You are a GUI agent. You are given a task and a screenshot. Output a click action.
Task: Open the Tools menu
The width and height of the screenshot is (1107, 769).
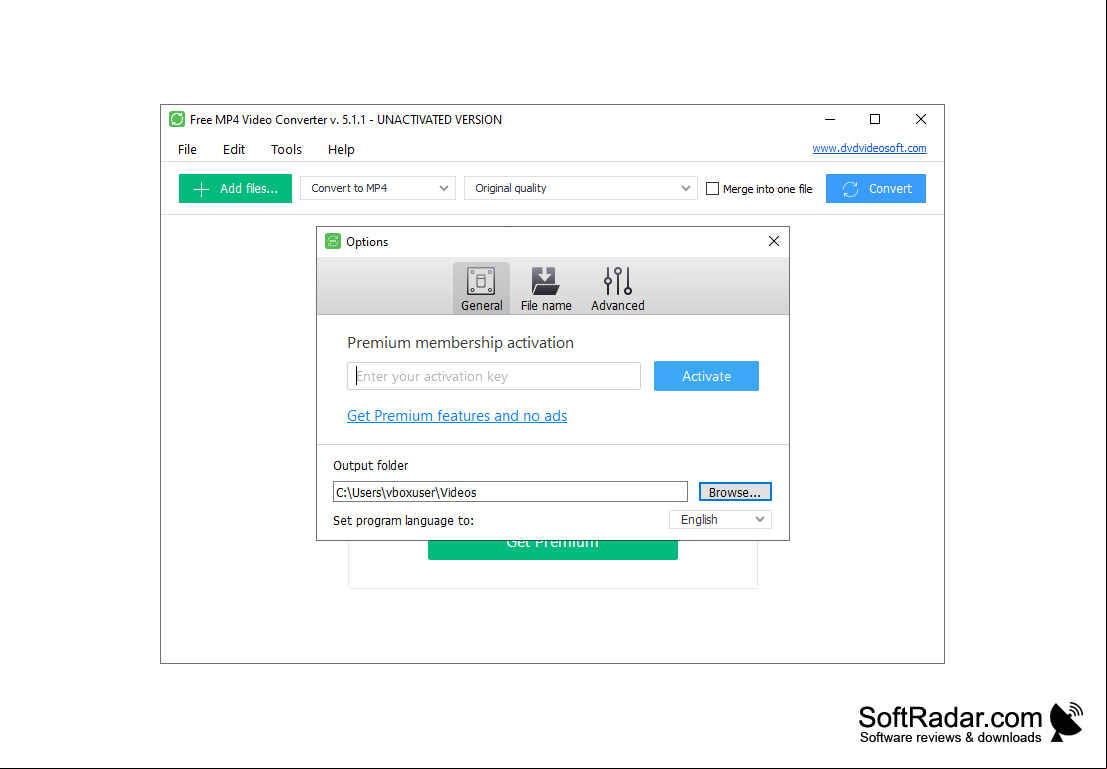(x=286, y=150)
